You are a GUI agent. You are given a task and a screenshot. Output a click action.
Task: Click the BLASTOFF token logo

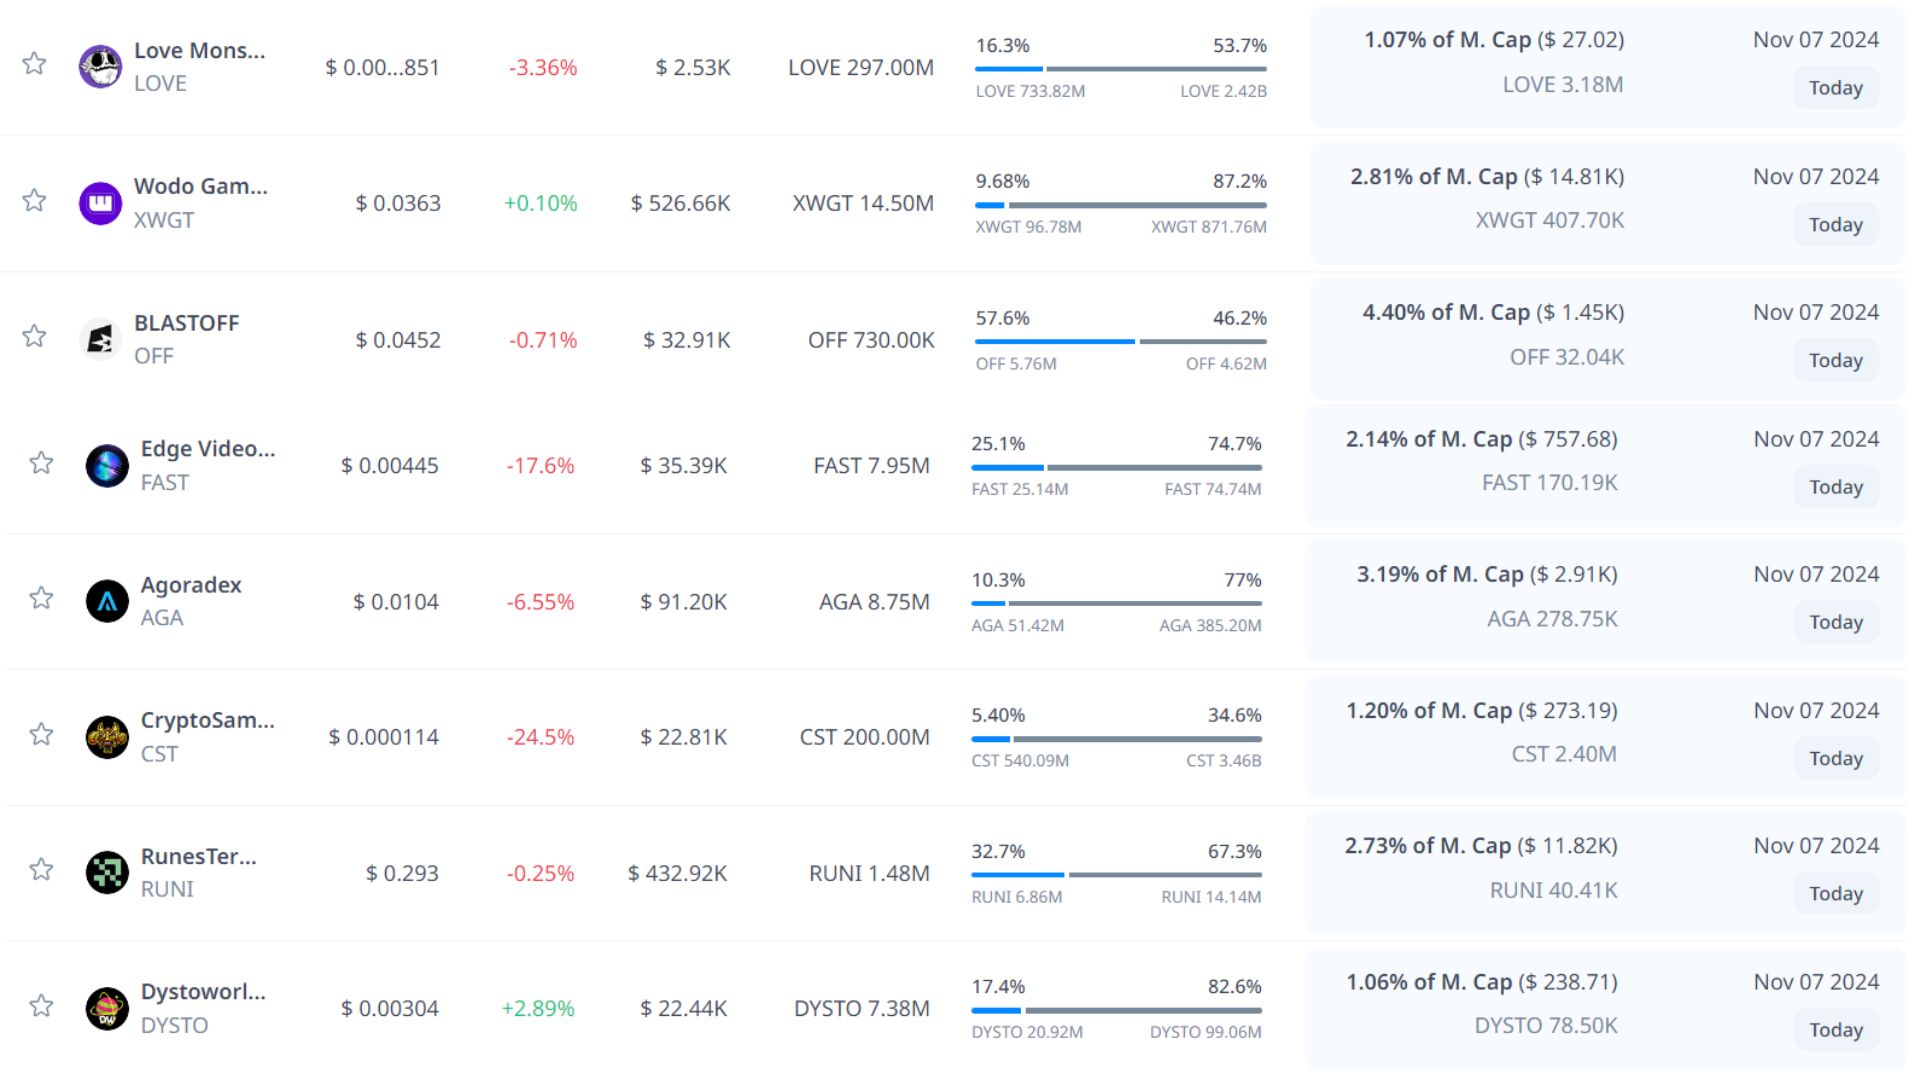coord(100,339)
